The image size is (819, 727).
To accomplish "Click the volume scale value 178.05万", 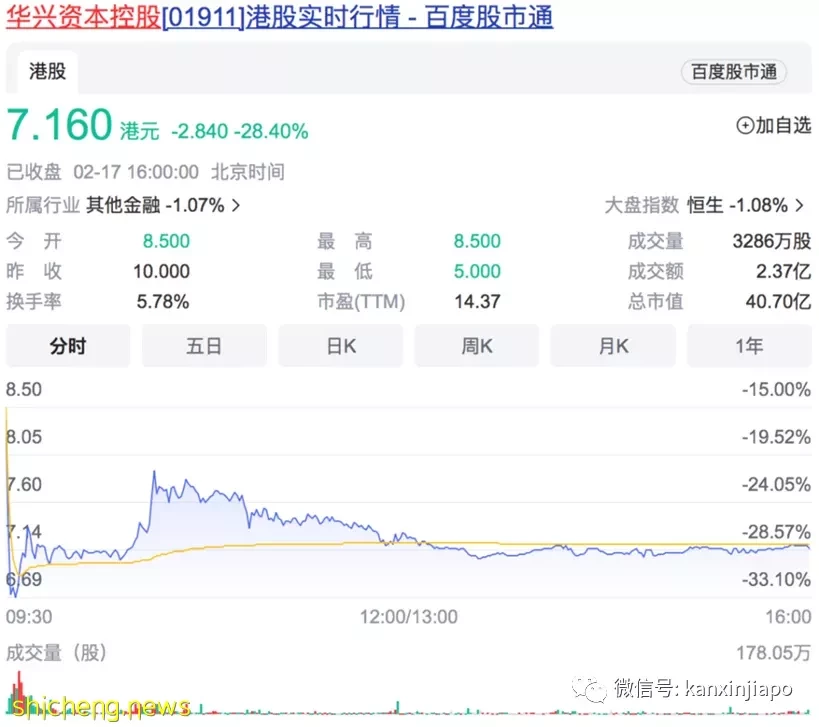I will pyautogui.click(x=774, y=653).
